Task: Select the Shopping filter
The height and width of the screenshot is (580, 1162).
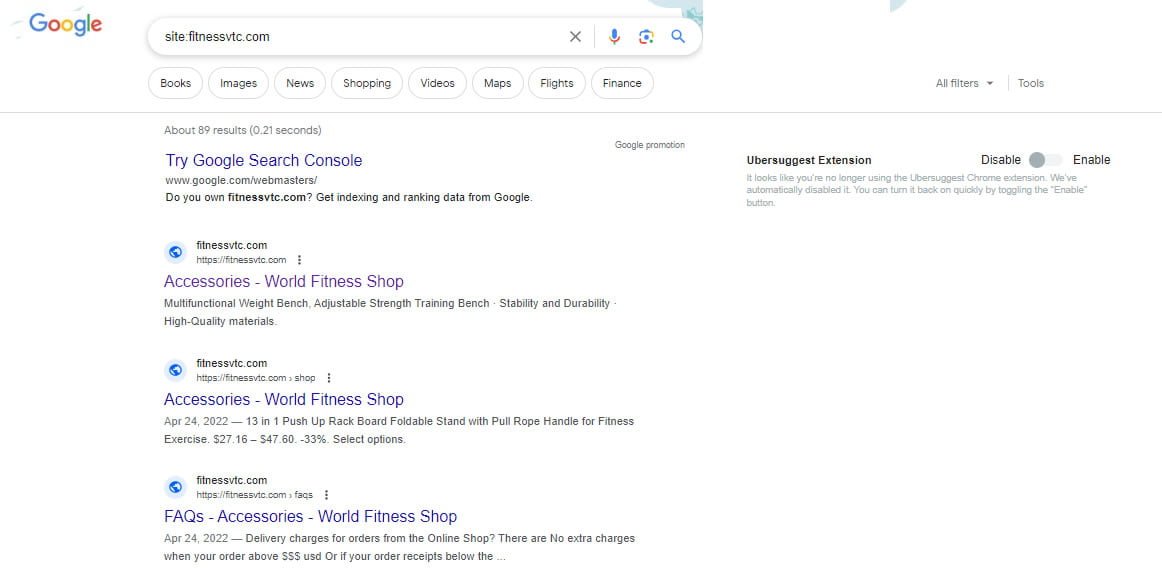Action: (x=367, y=83)
